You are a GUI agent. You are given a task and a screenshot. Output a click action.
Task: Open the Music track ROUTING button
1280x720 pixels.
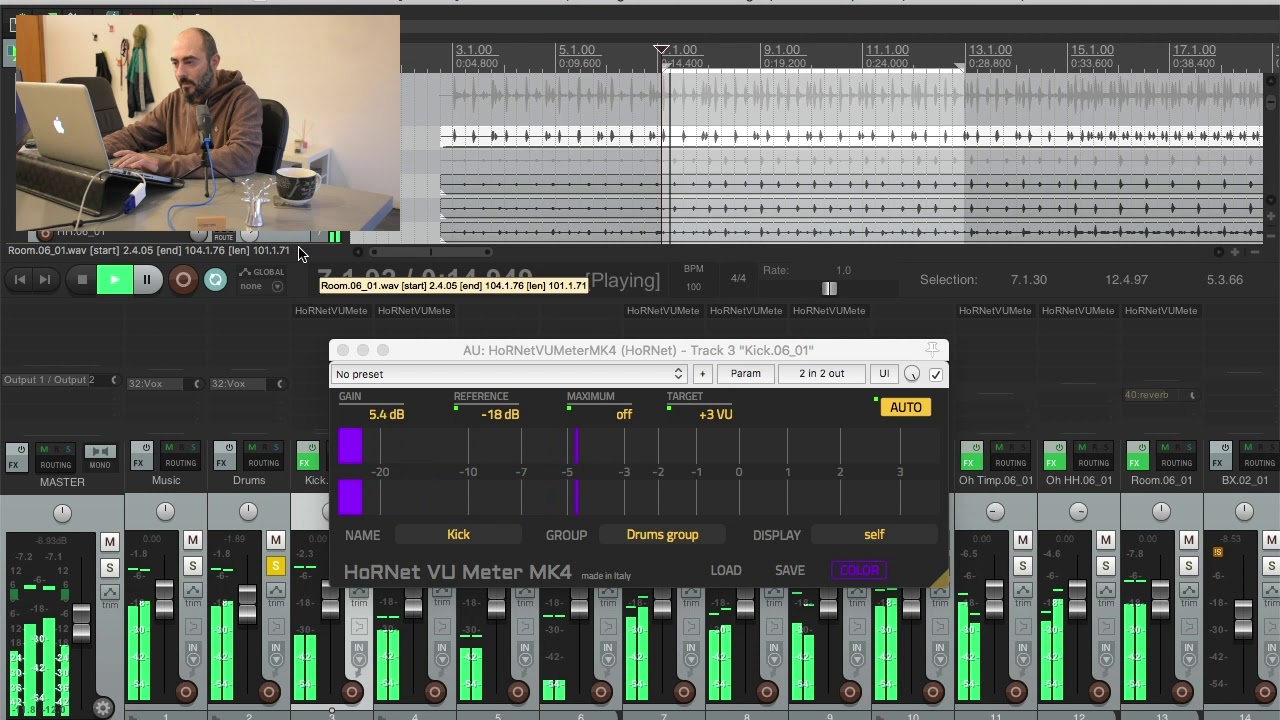pyautogui.click(x=180, y=457)
